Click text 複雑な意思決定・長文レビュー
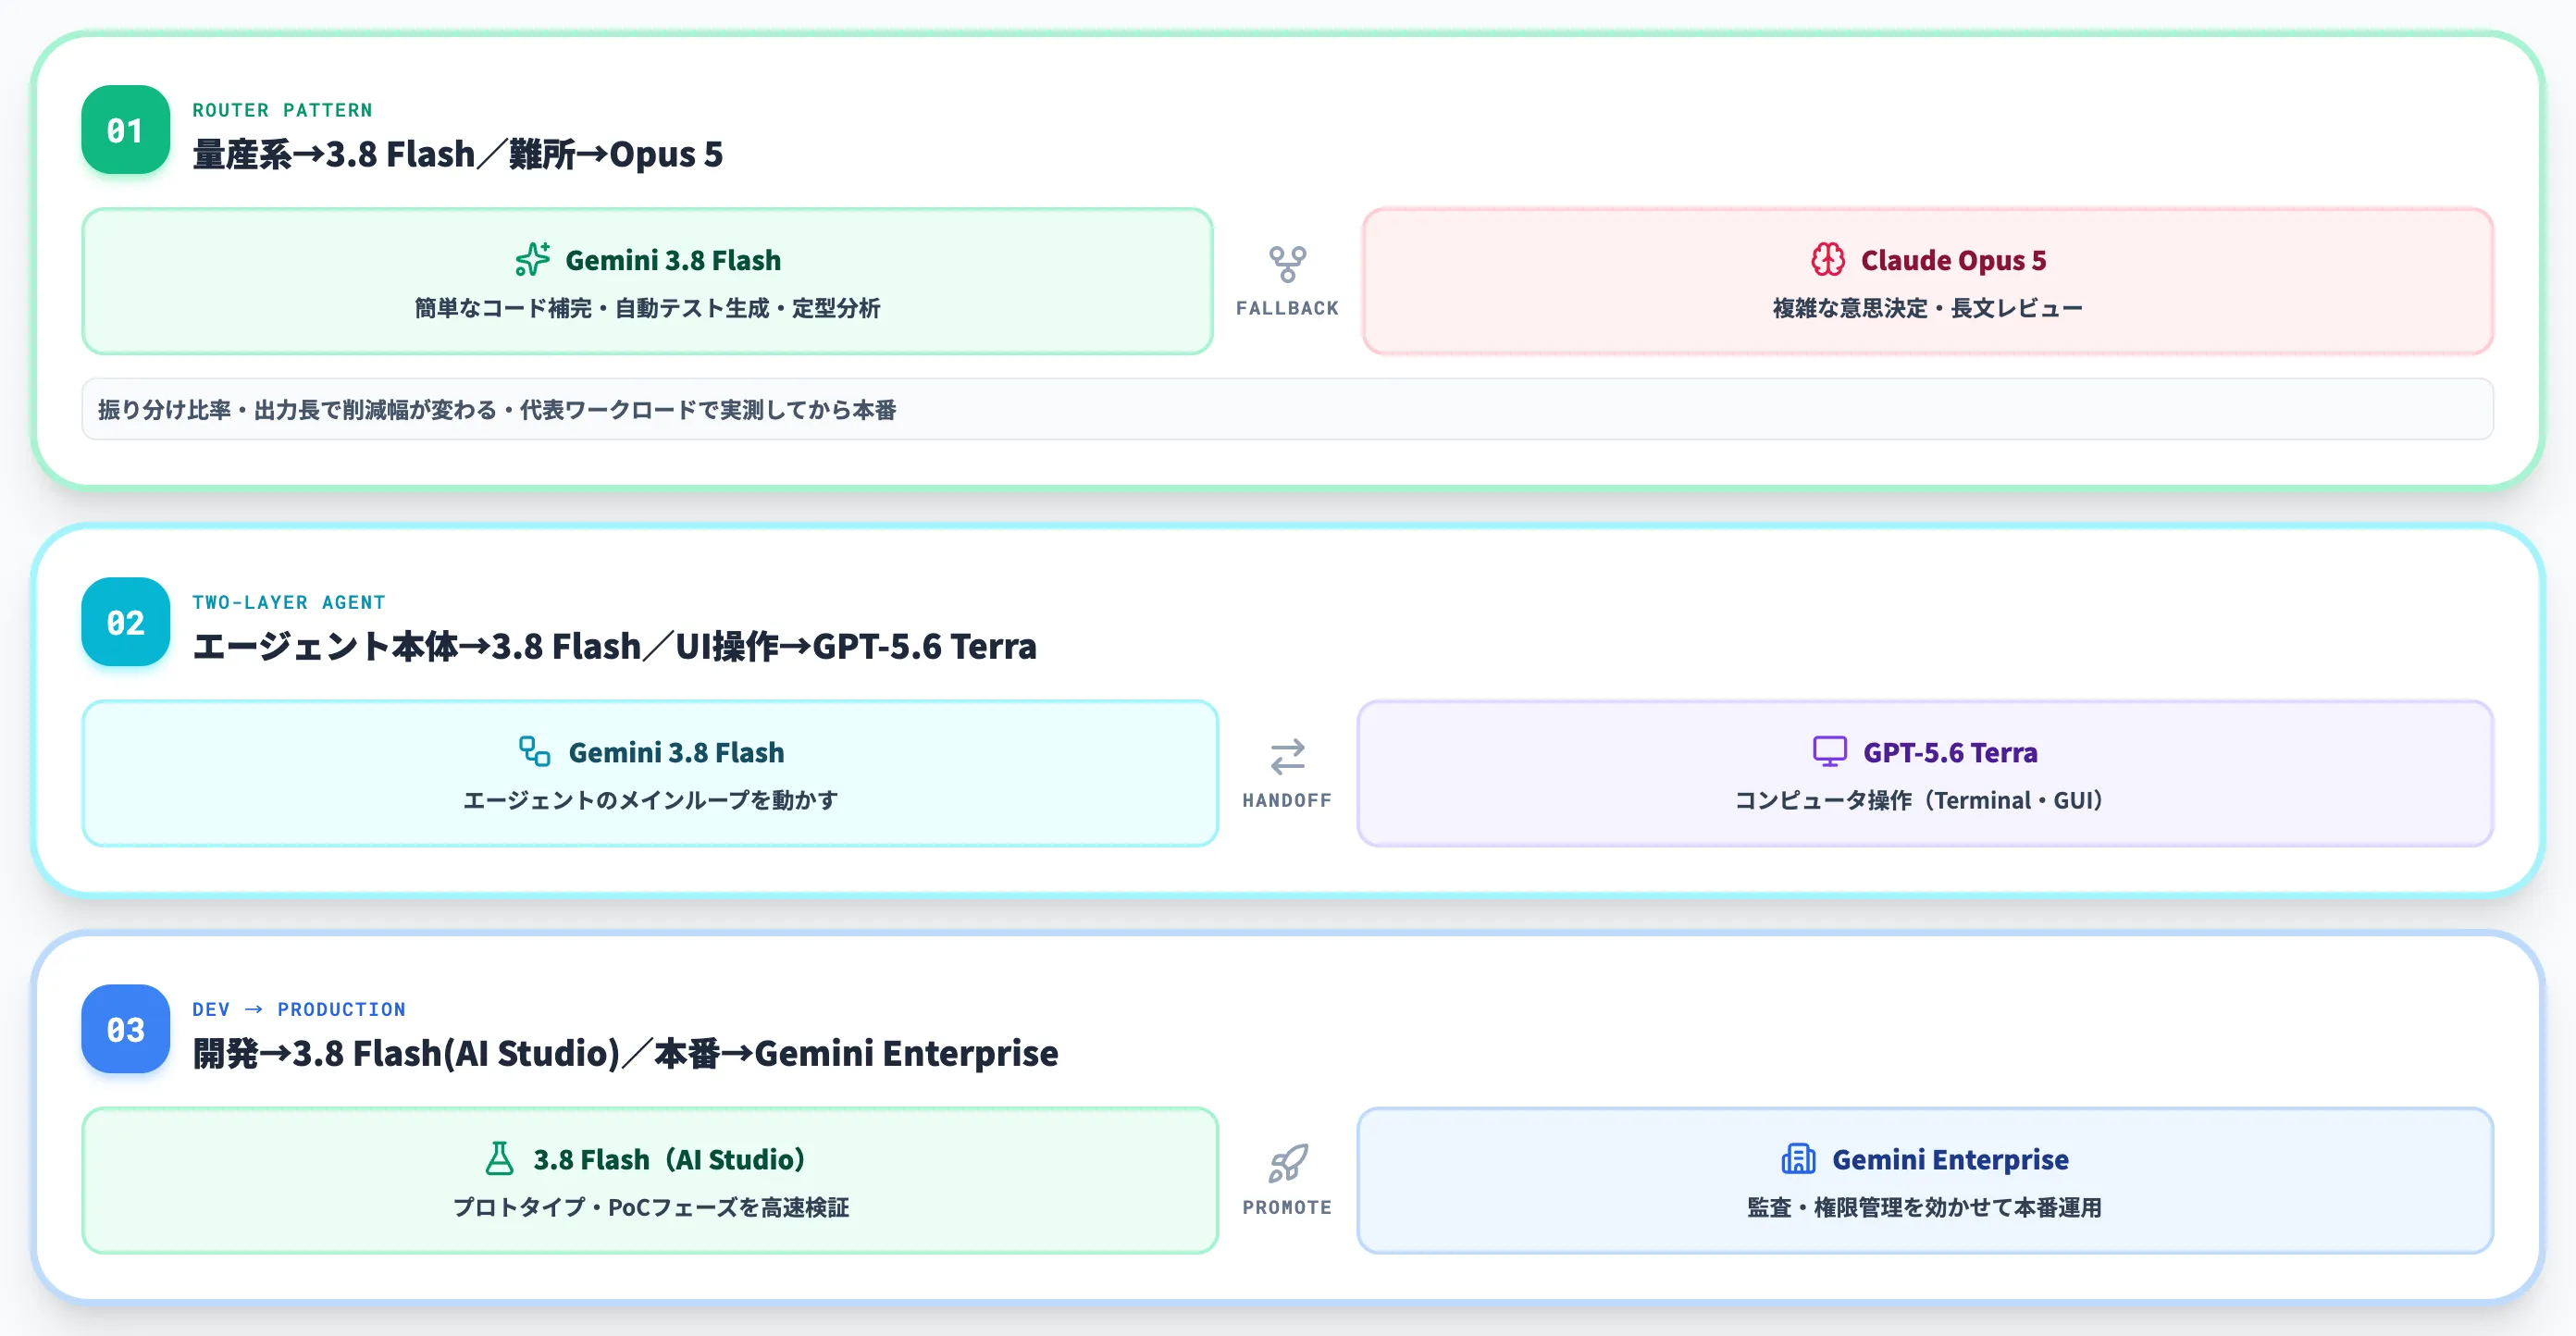 pos(1928,308)
